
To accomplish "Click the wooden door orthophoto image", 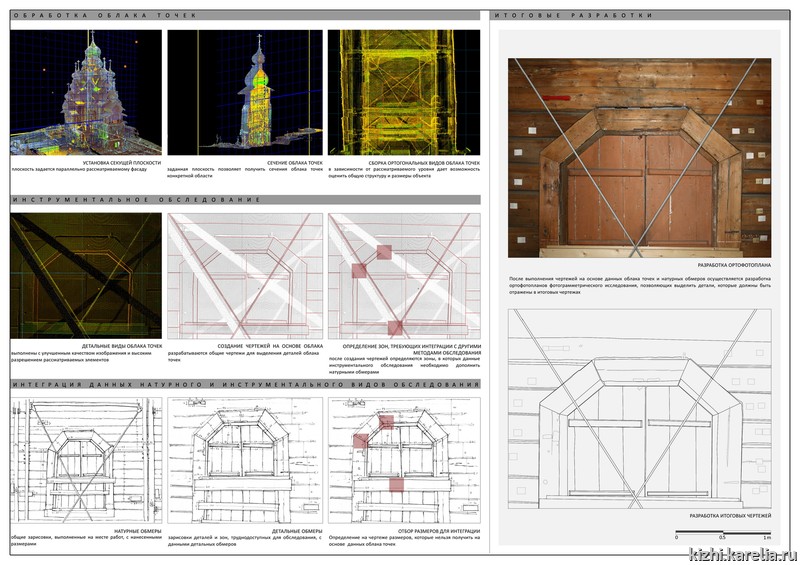I will 639,158.
